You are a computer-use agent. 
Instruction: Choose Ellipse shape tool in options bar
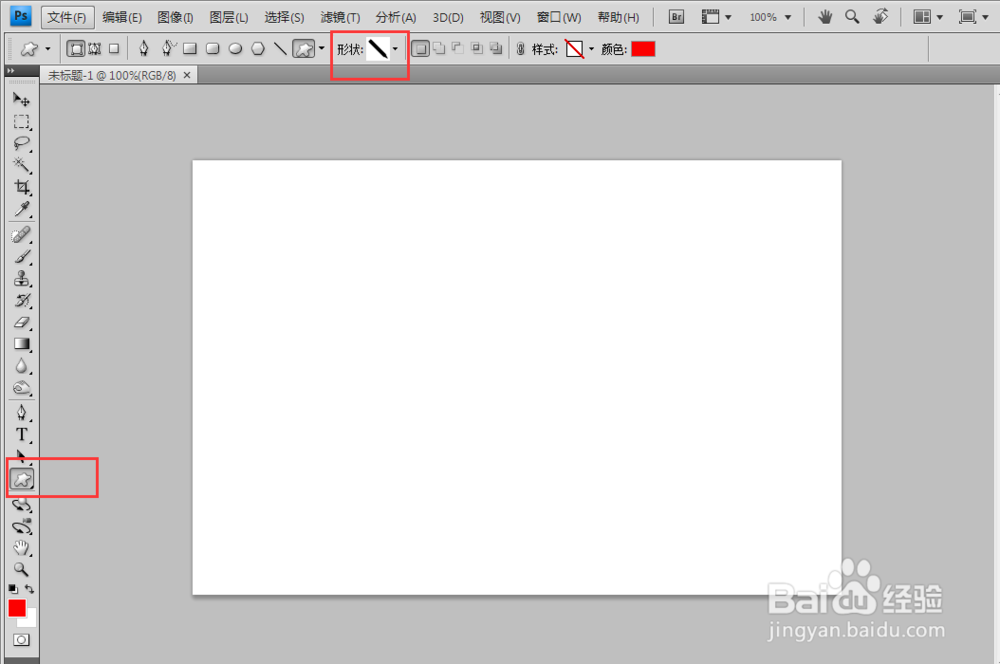[235, 48]
